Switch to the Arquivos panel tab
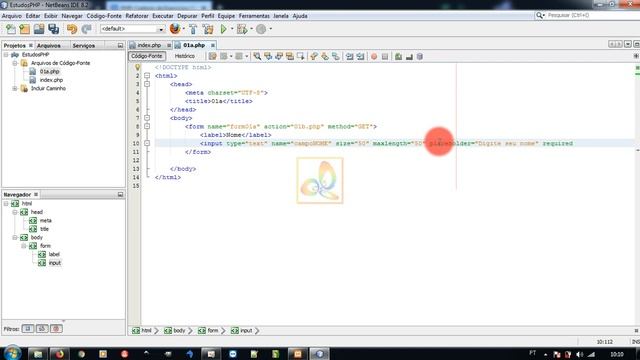 click(x=49, y=46)
